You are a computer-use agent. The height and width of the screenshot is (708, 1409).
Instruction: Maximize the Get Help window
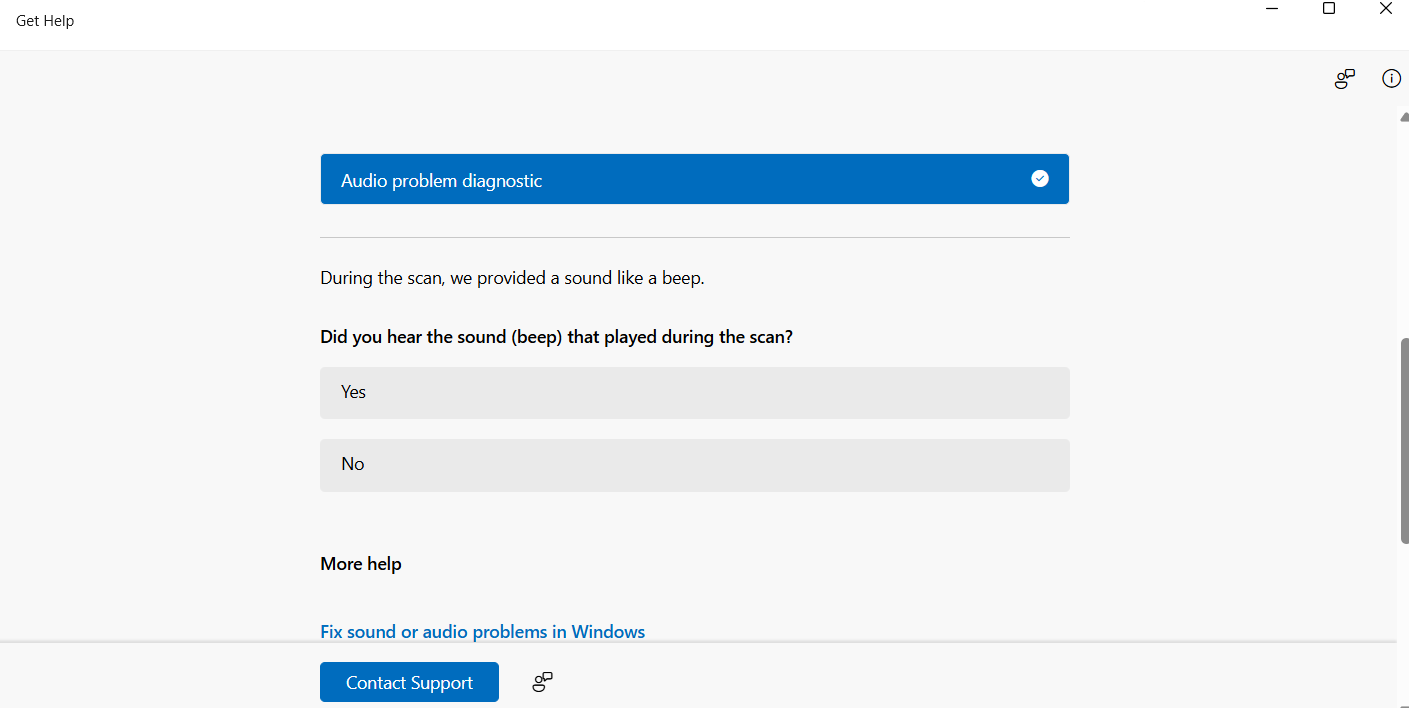(1329, 9)
